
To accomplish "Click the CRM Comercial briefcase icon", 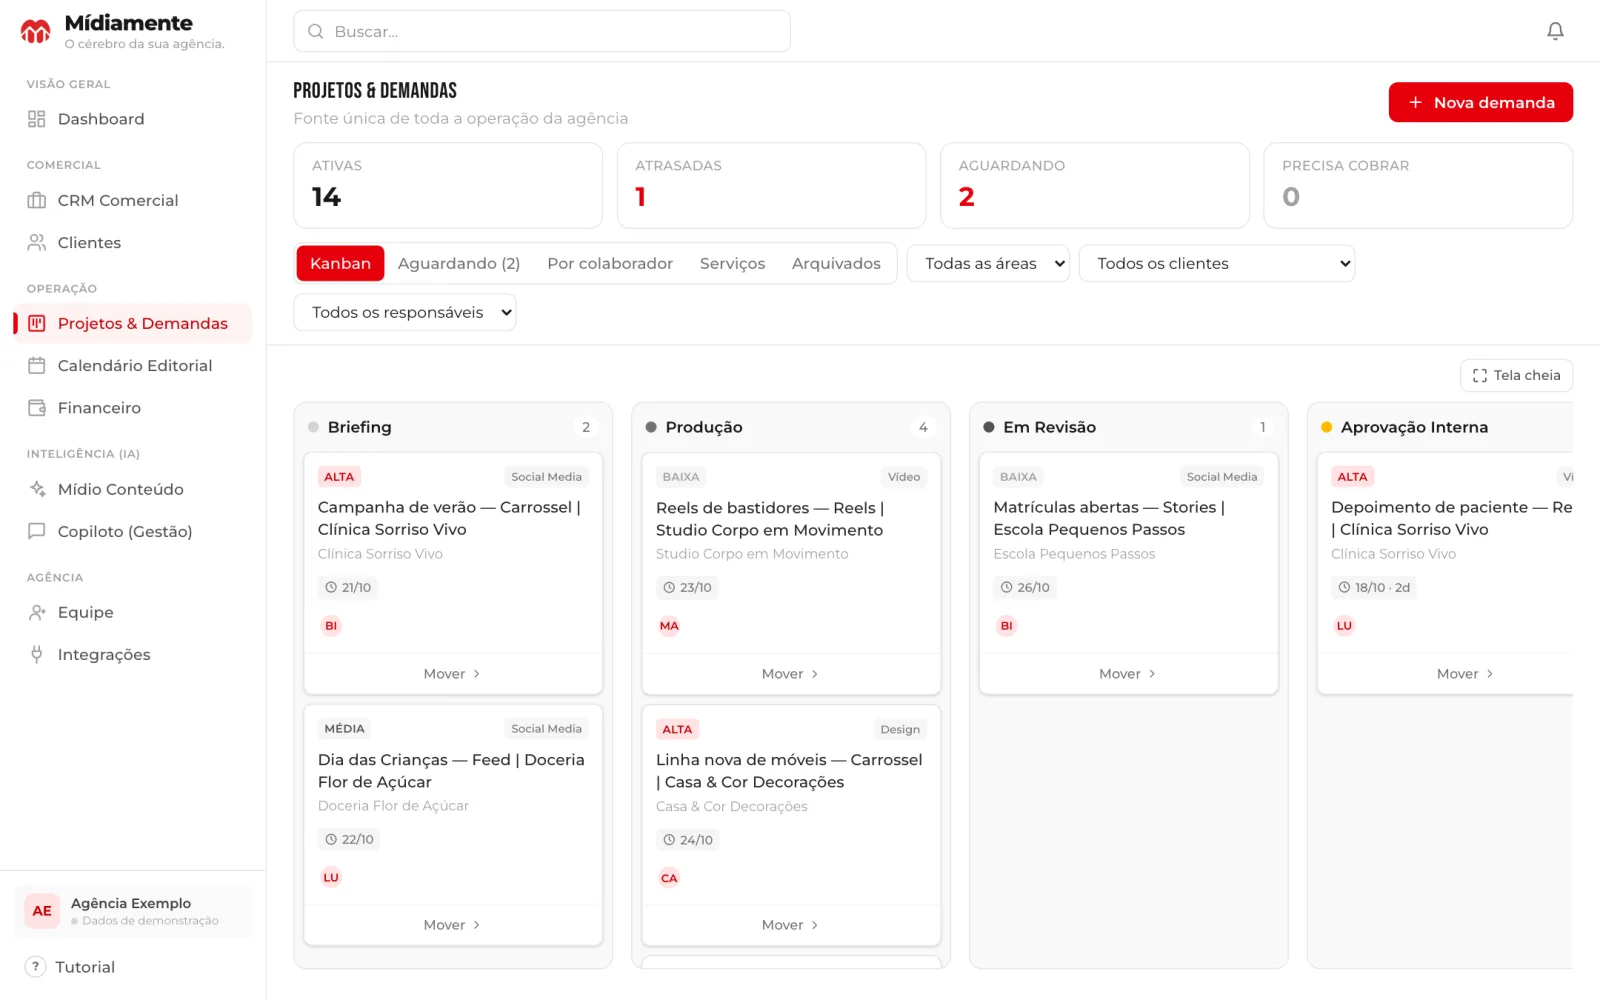I will pyautogui.click(x=37, y=200).
